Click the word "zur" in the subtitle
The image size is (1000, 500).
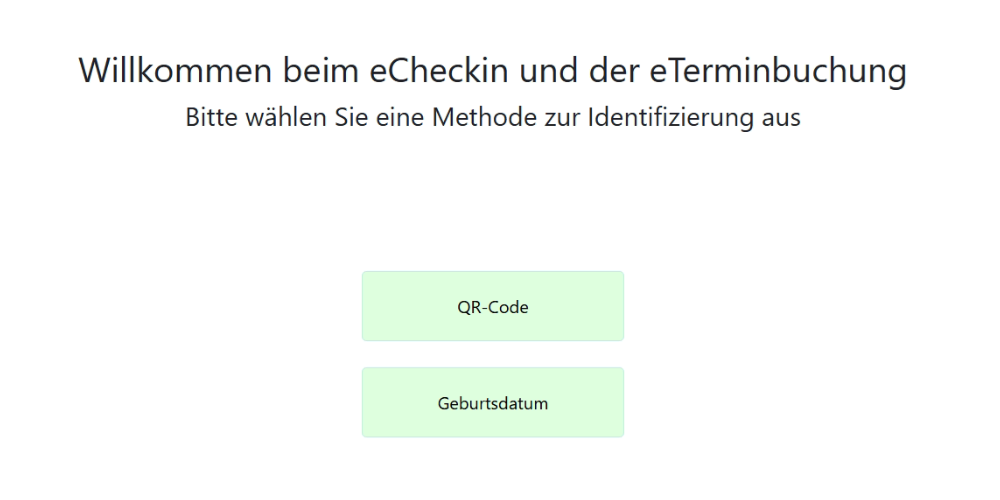[550, 117]
